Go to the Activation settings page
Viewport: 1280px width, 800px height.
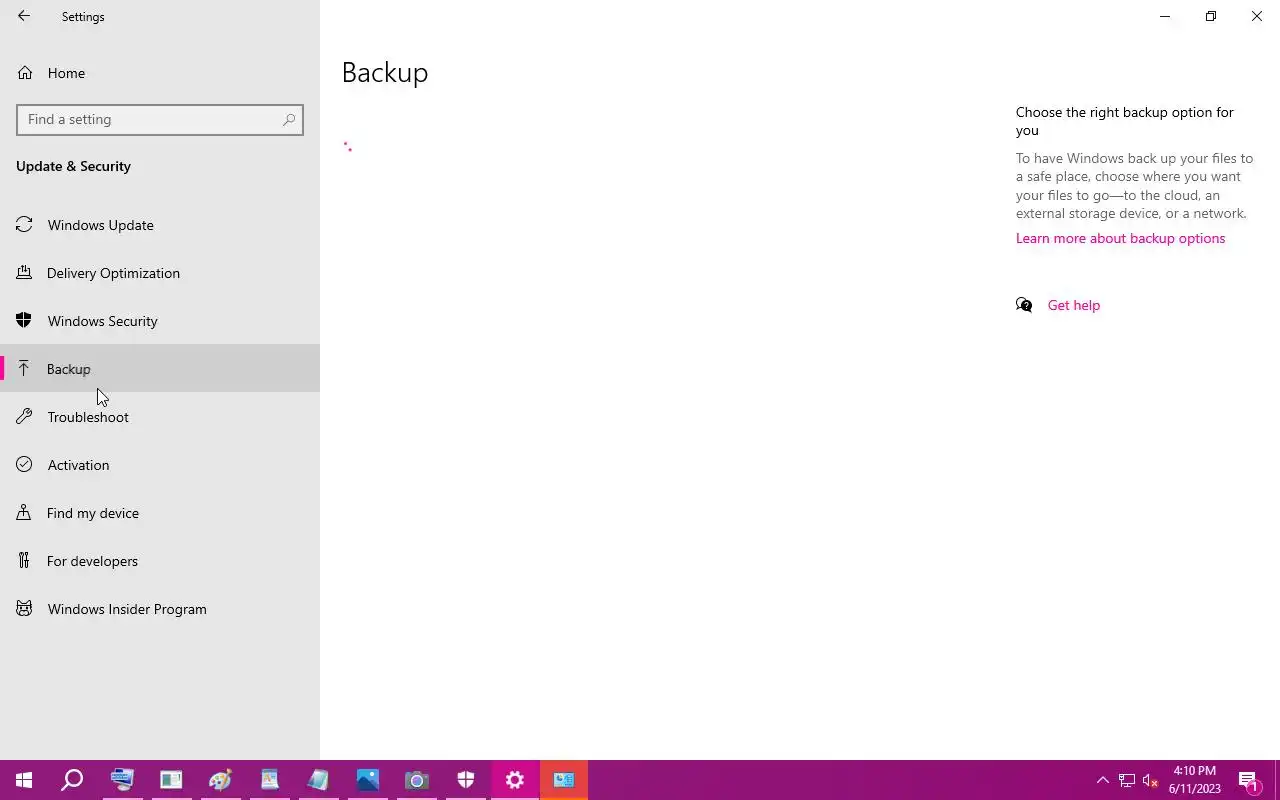click(x=160, y=465)
